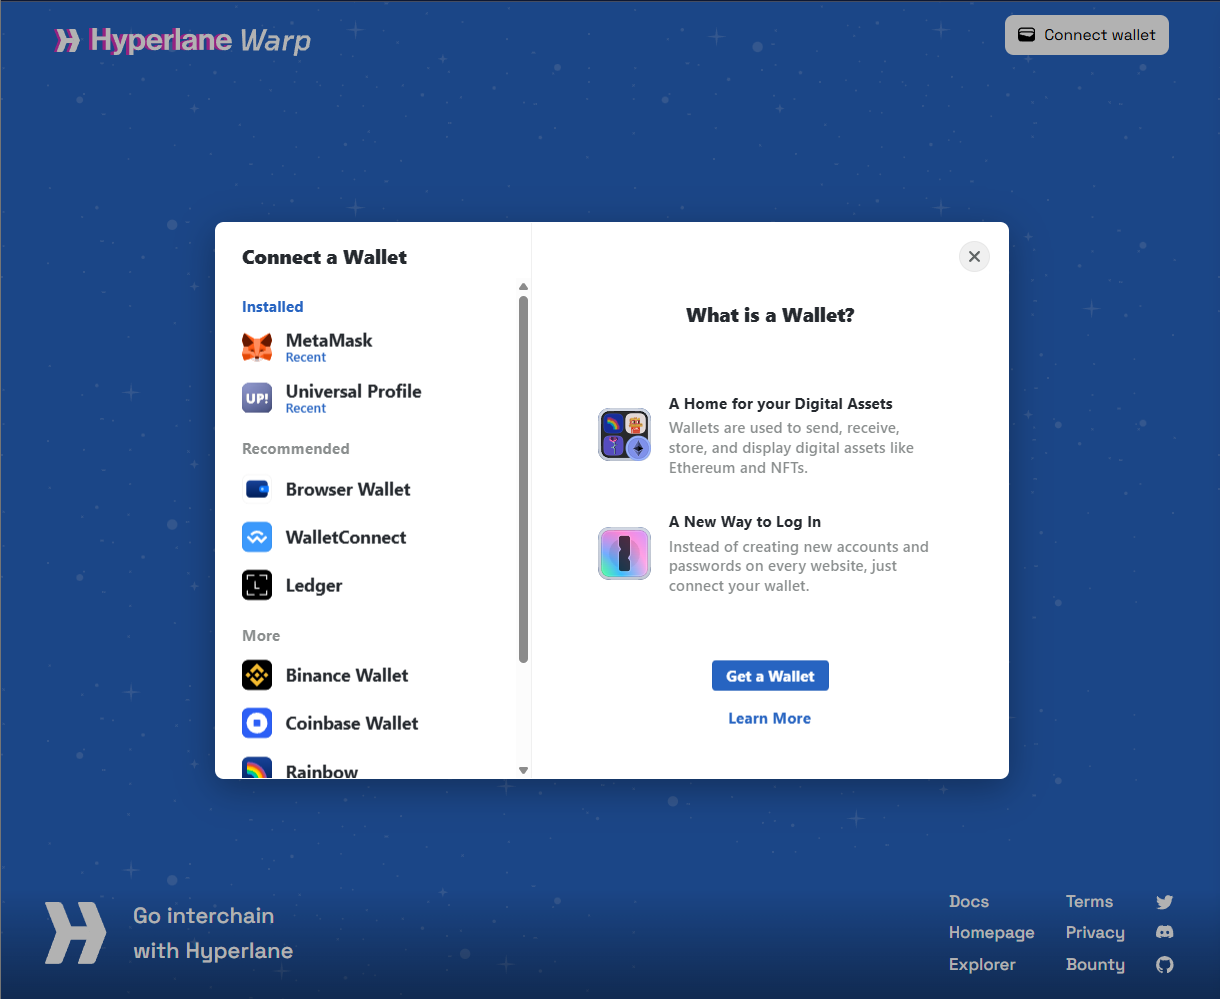Open the Twitter icon in footer

pos(1165,902)
